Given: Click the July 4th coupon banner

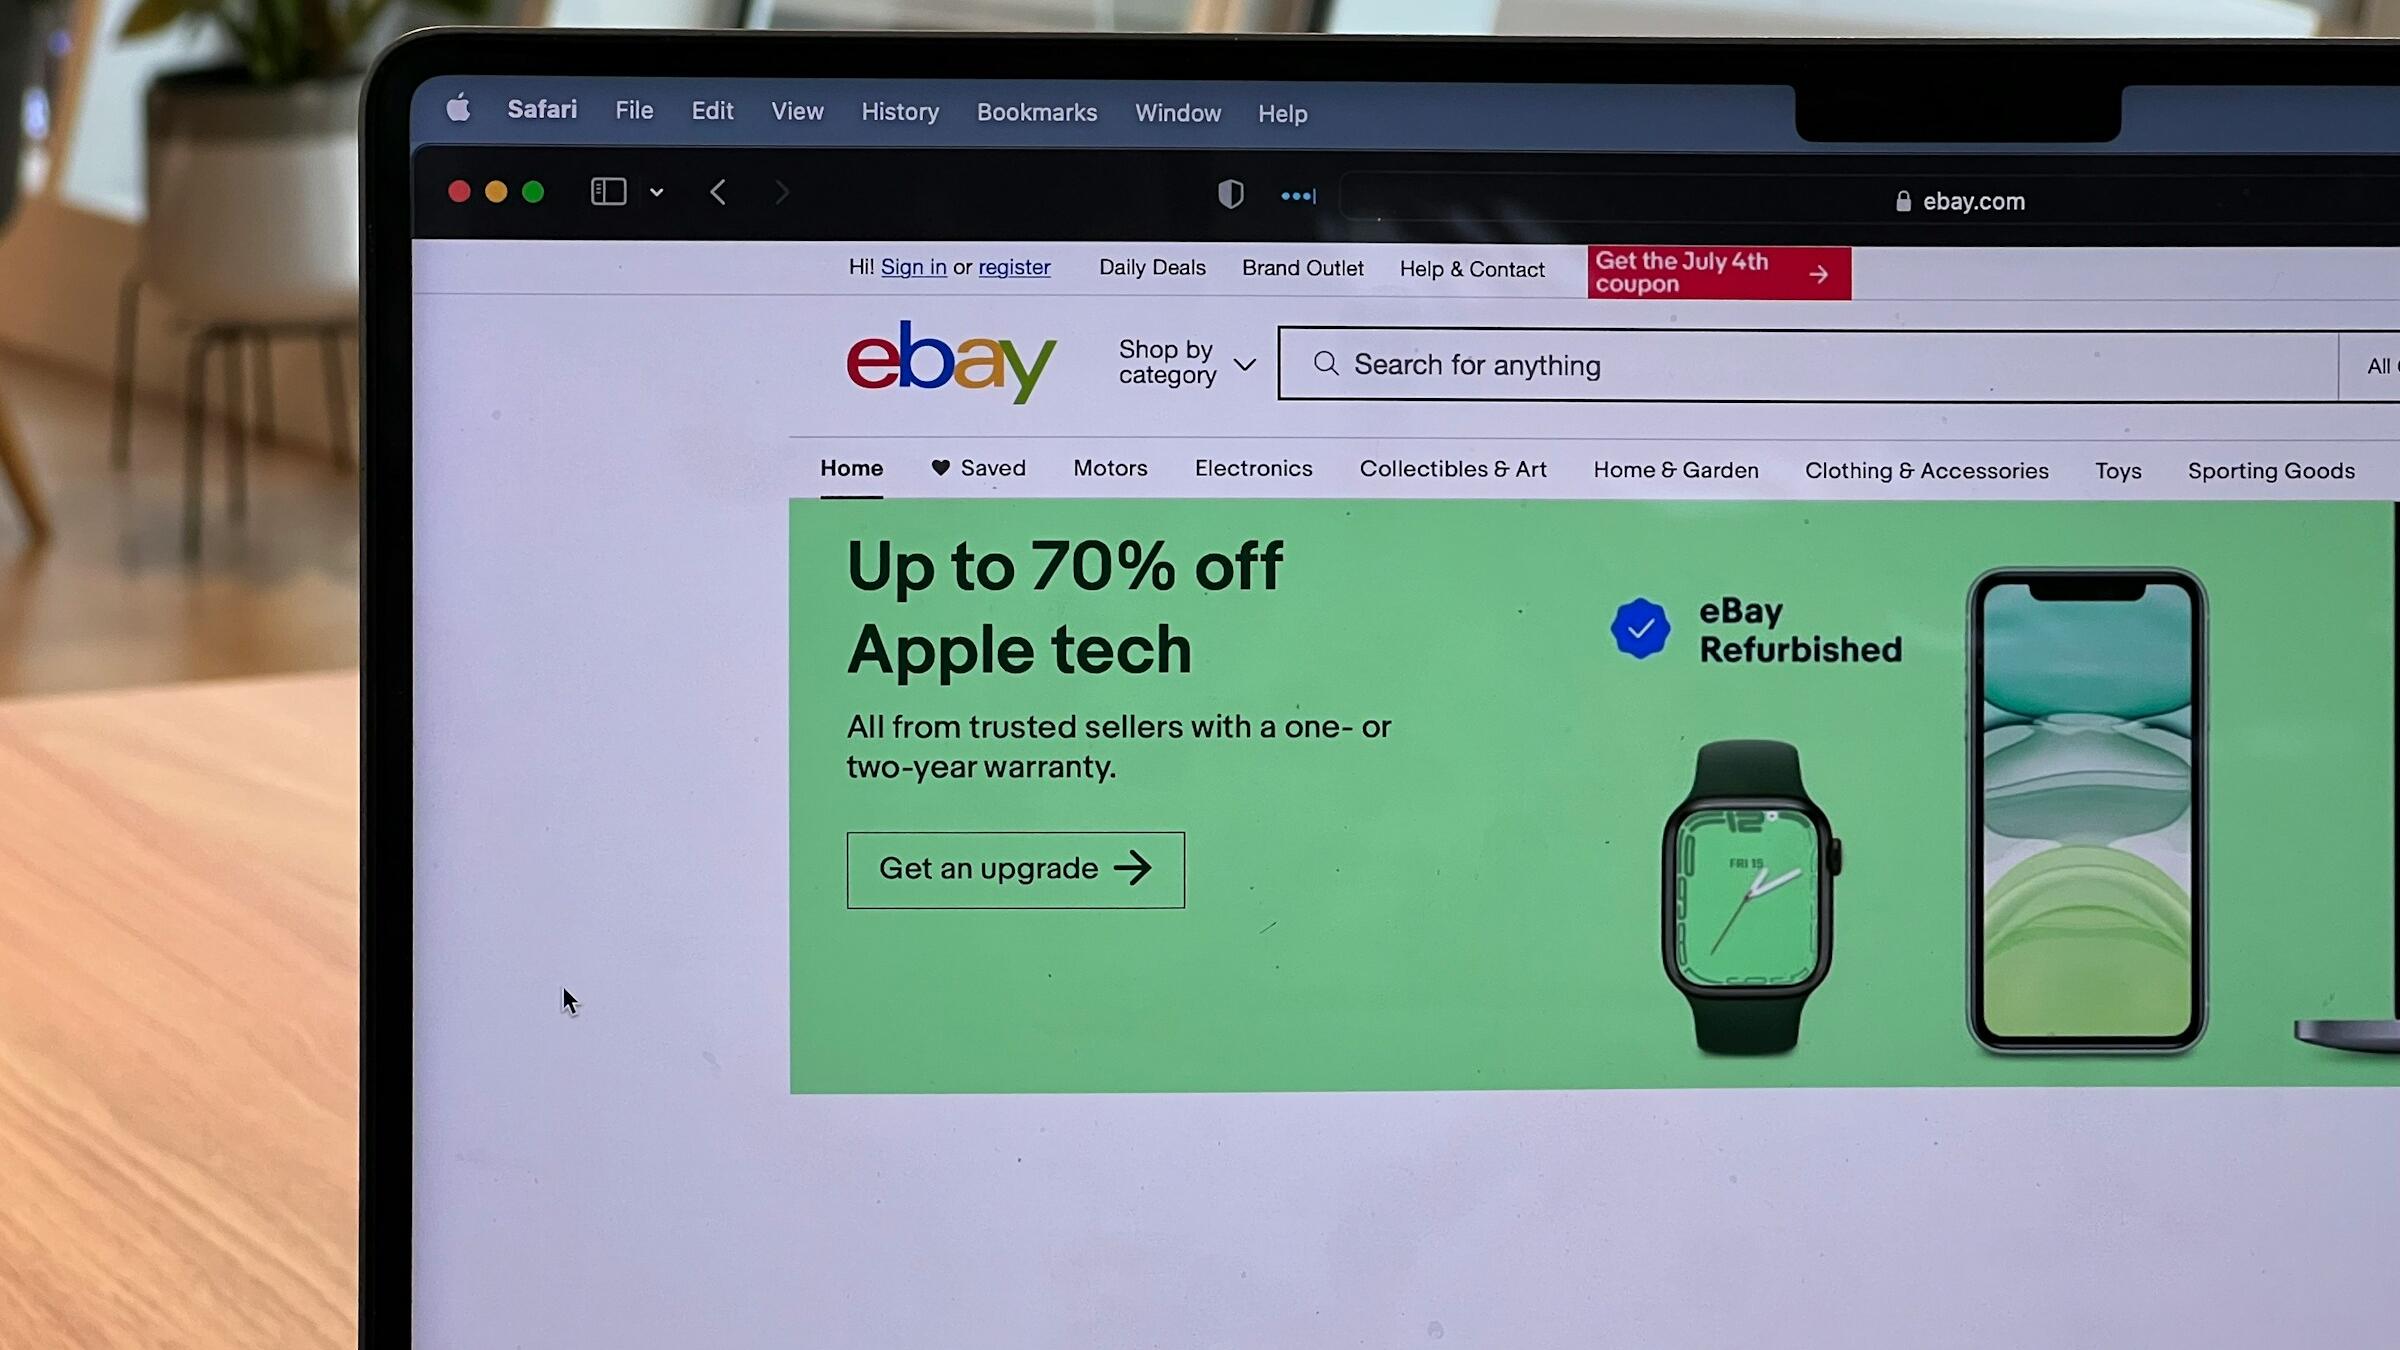Looking at the screenshot, I should pos(1718,273).
